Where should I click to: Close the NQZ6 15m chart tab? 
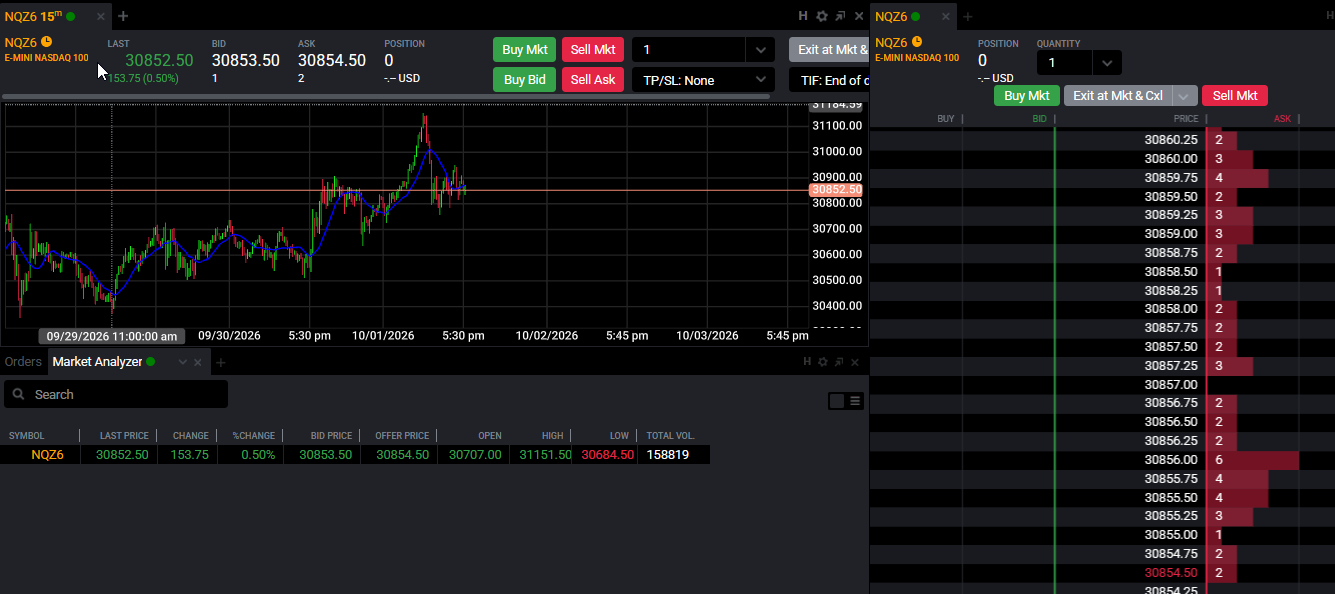pos(100,16)
